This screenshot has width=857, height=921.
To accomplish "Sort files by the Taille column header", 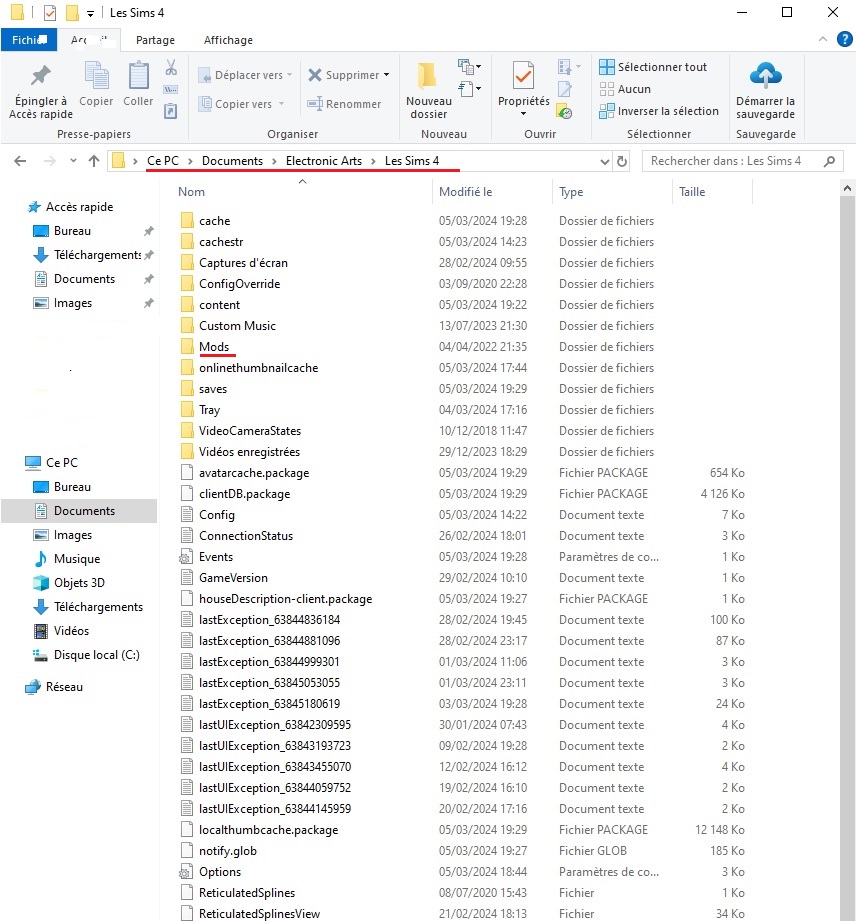I will 692,192.
